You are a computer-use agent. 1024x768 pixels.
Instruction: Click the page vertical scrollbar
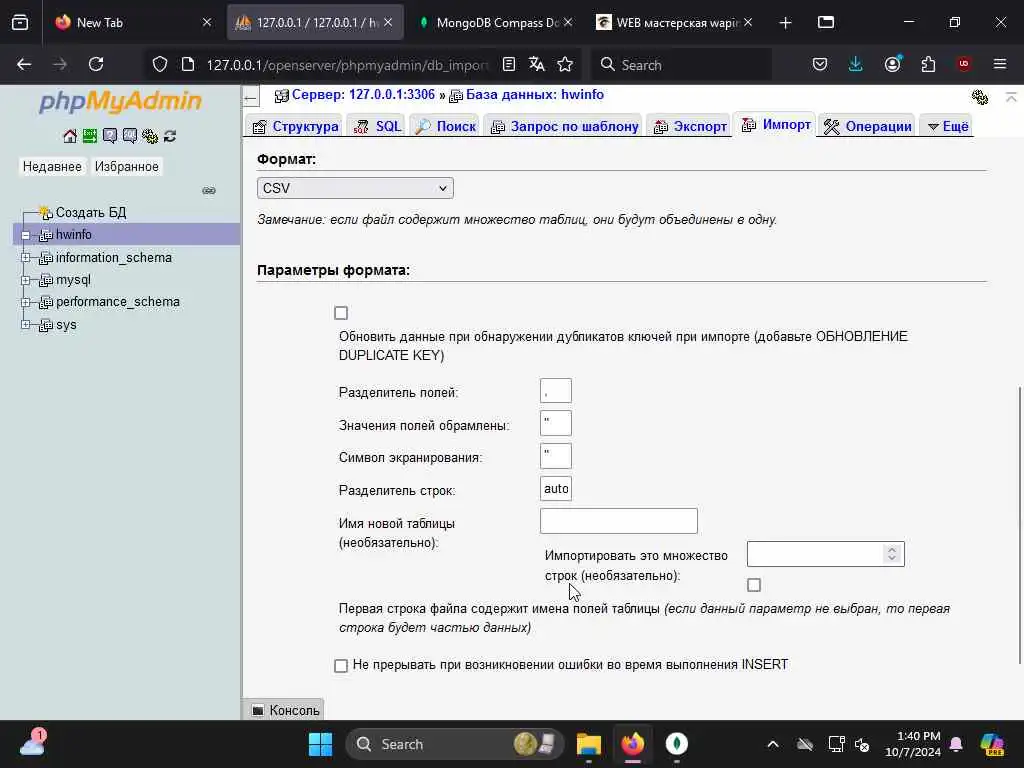[1019, 526]
